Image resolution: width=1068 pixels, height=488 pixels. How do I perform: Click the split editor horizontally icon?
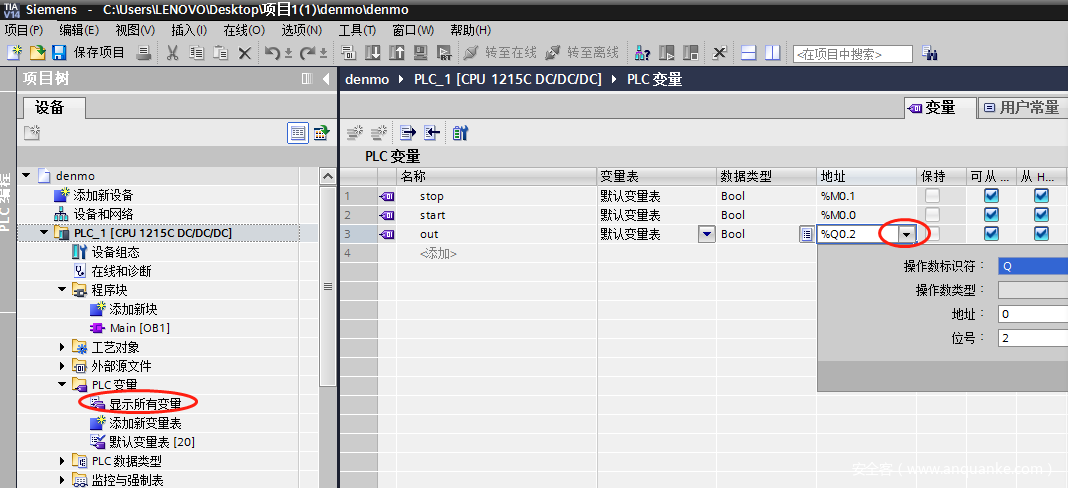pyautogui.click(x=749, y=53)
